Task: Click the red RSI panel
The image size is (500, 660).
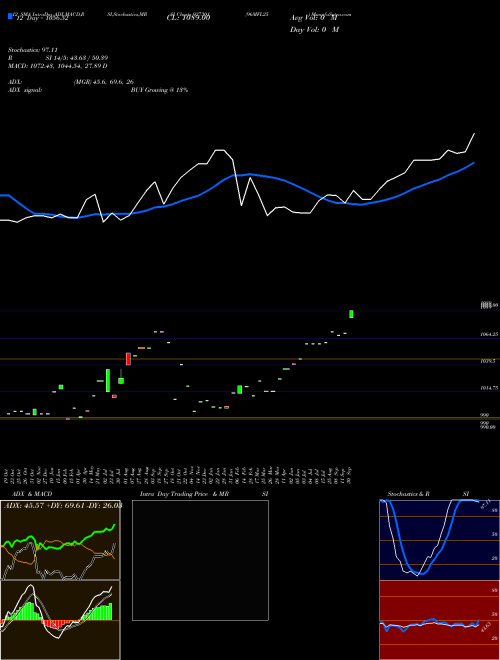Action: click(439, 620)
